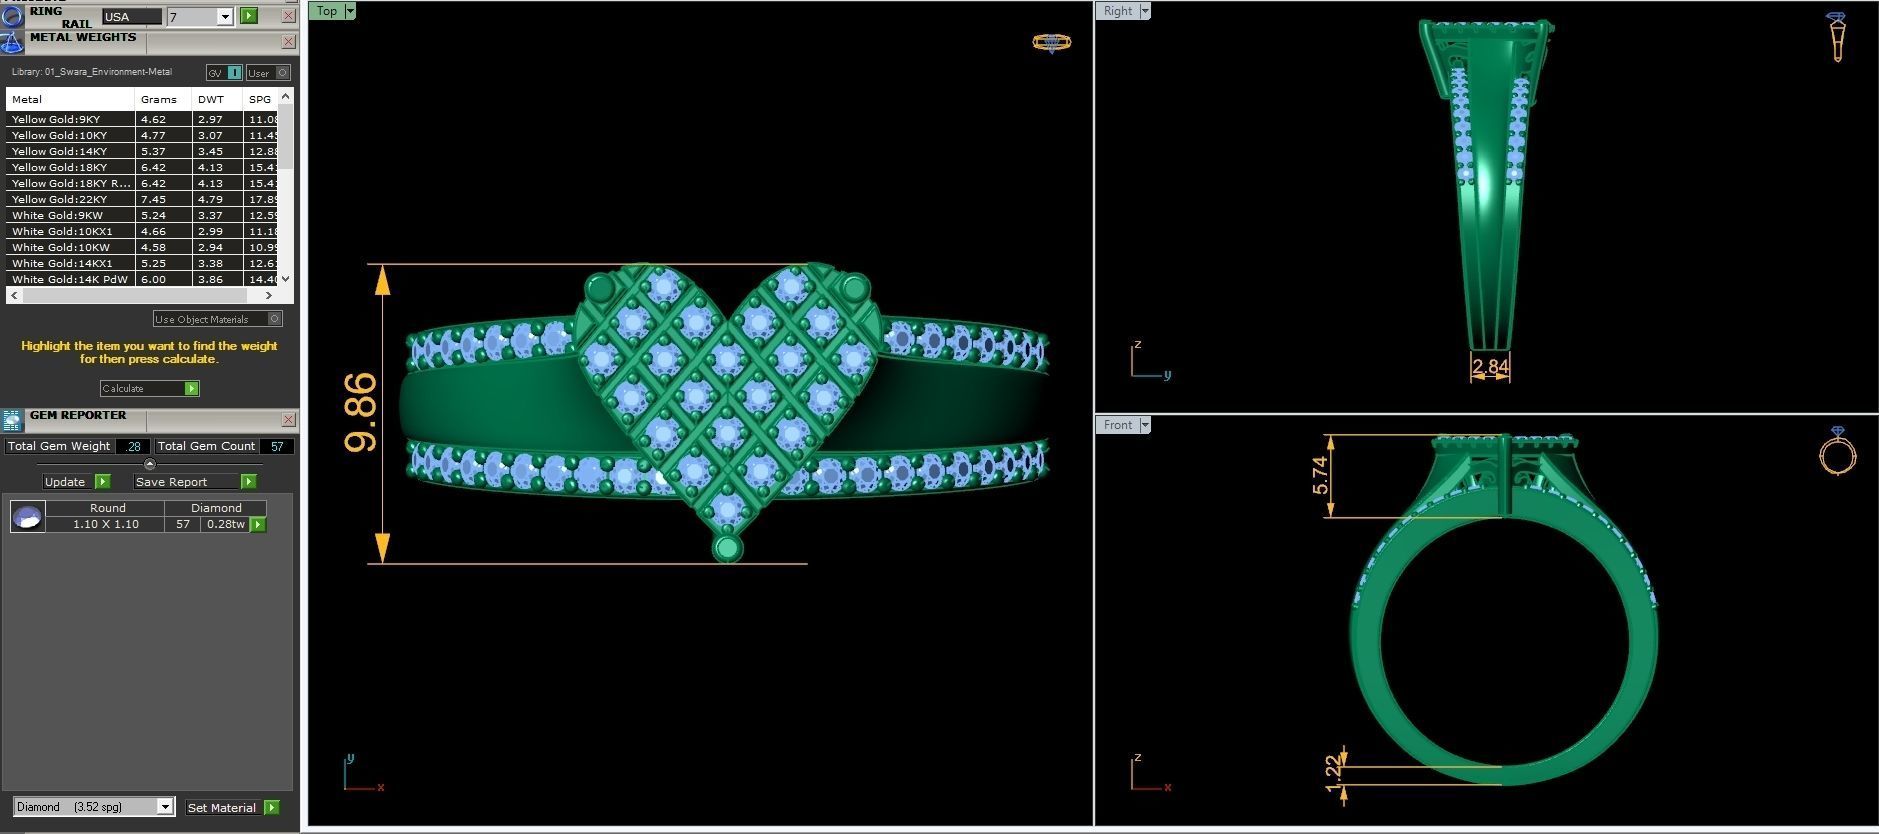Click the DWT column header
The image size is (1879, 834).
217,99
